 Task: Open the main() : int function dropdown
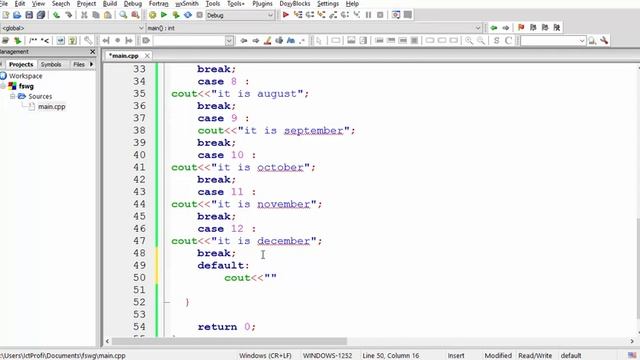tap(478, 28)
